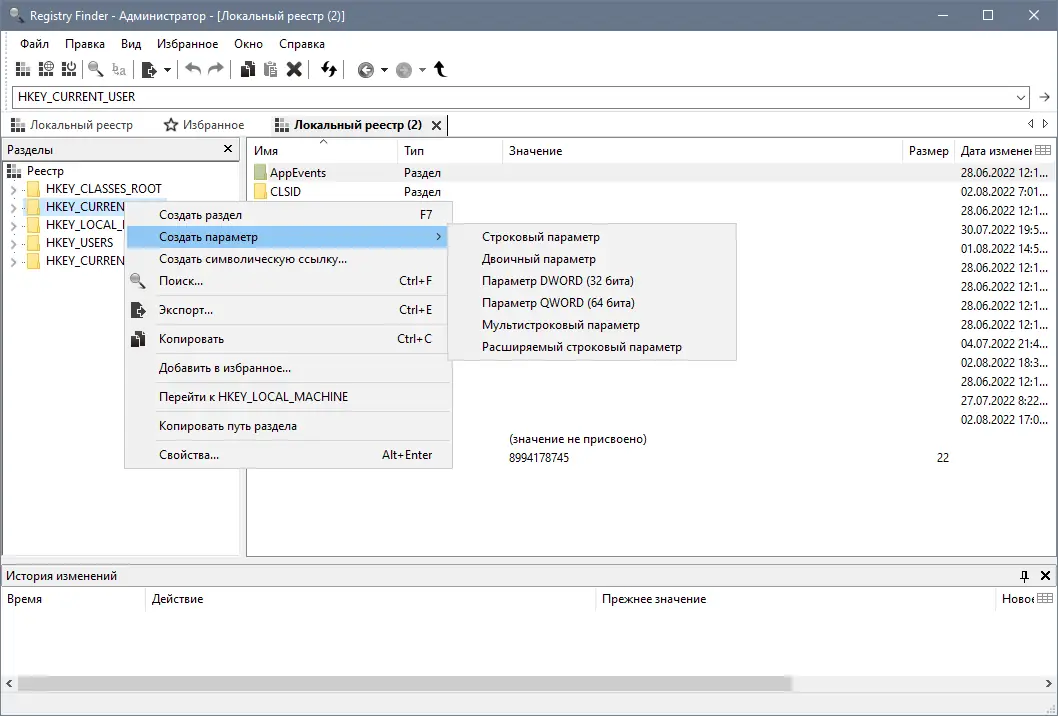
Task: Choose Поиск... from the context menu
Action: click(x=288, y=281)
